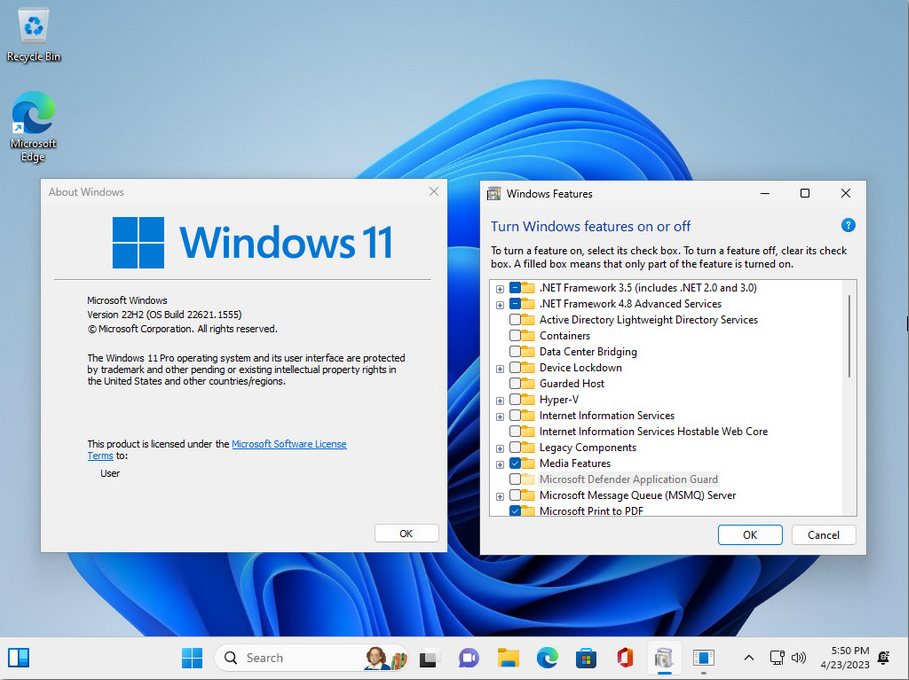This screenshot has width=909, height=680.
Task: Switch to Windows Features taskbar icon
Action: click(x=664, y=658)
